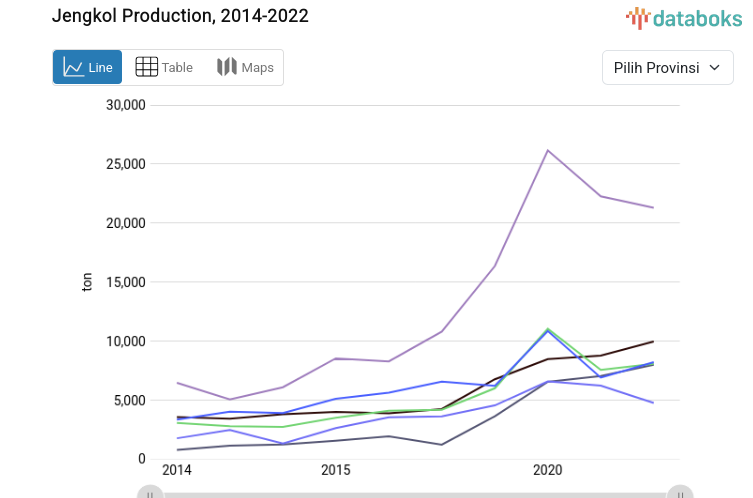753x498 pixels.
Task: Open the Maps view tab
Action: point(245,67)
